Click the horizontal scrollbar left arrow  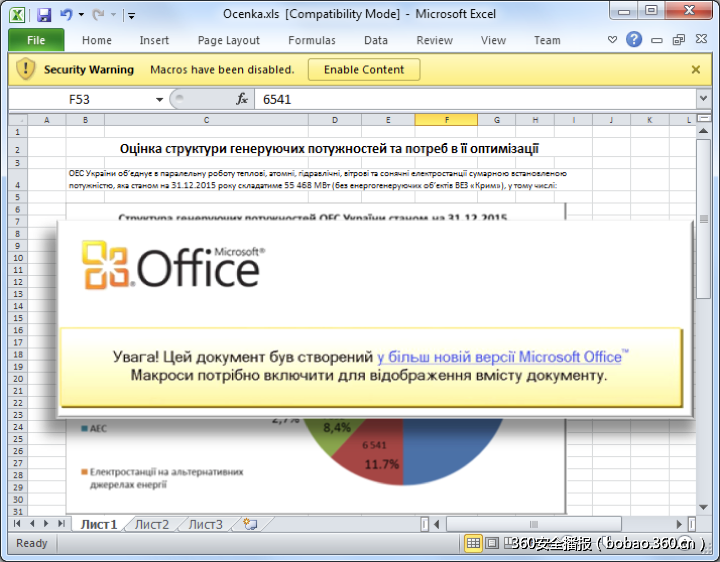(437, 524)
